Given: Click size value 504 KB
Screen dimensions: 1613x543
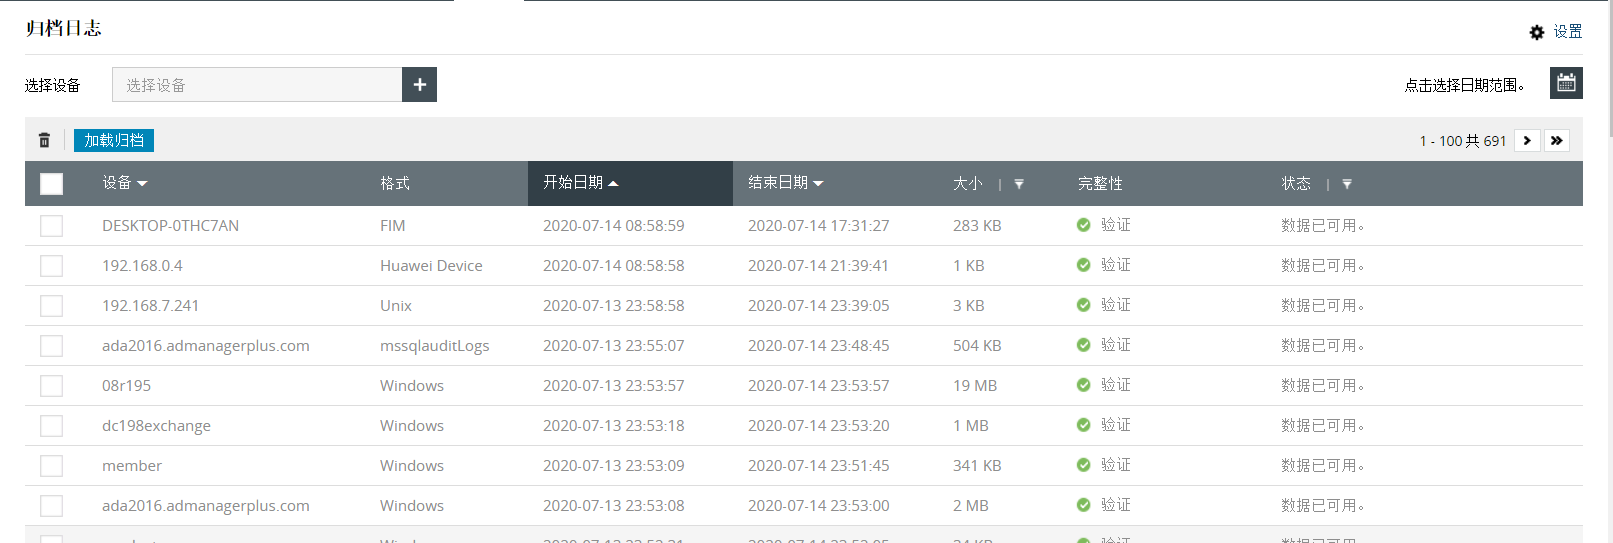Looking at the screenshot, I should [977, 346].
